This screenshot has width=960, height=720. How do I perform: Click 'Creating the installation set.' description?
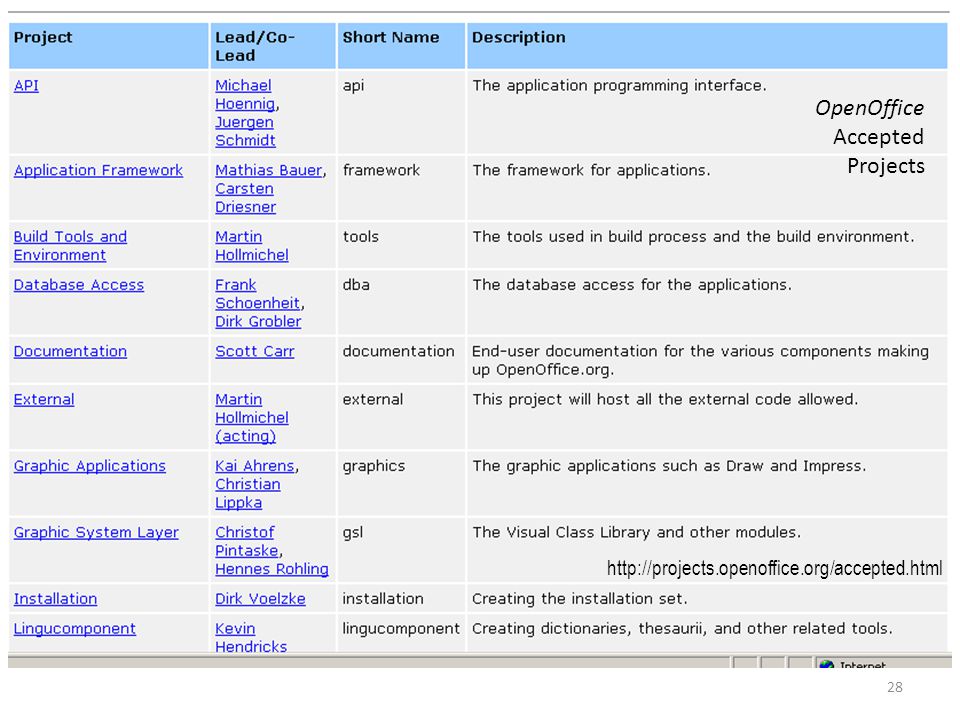click(x=579, y=599)
